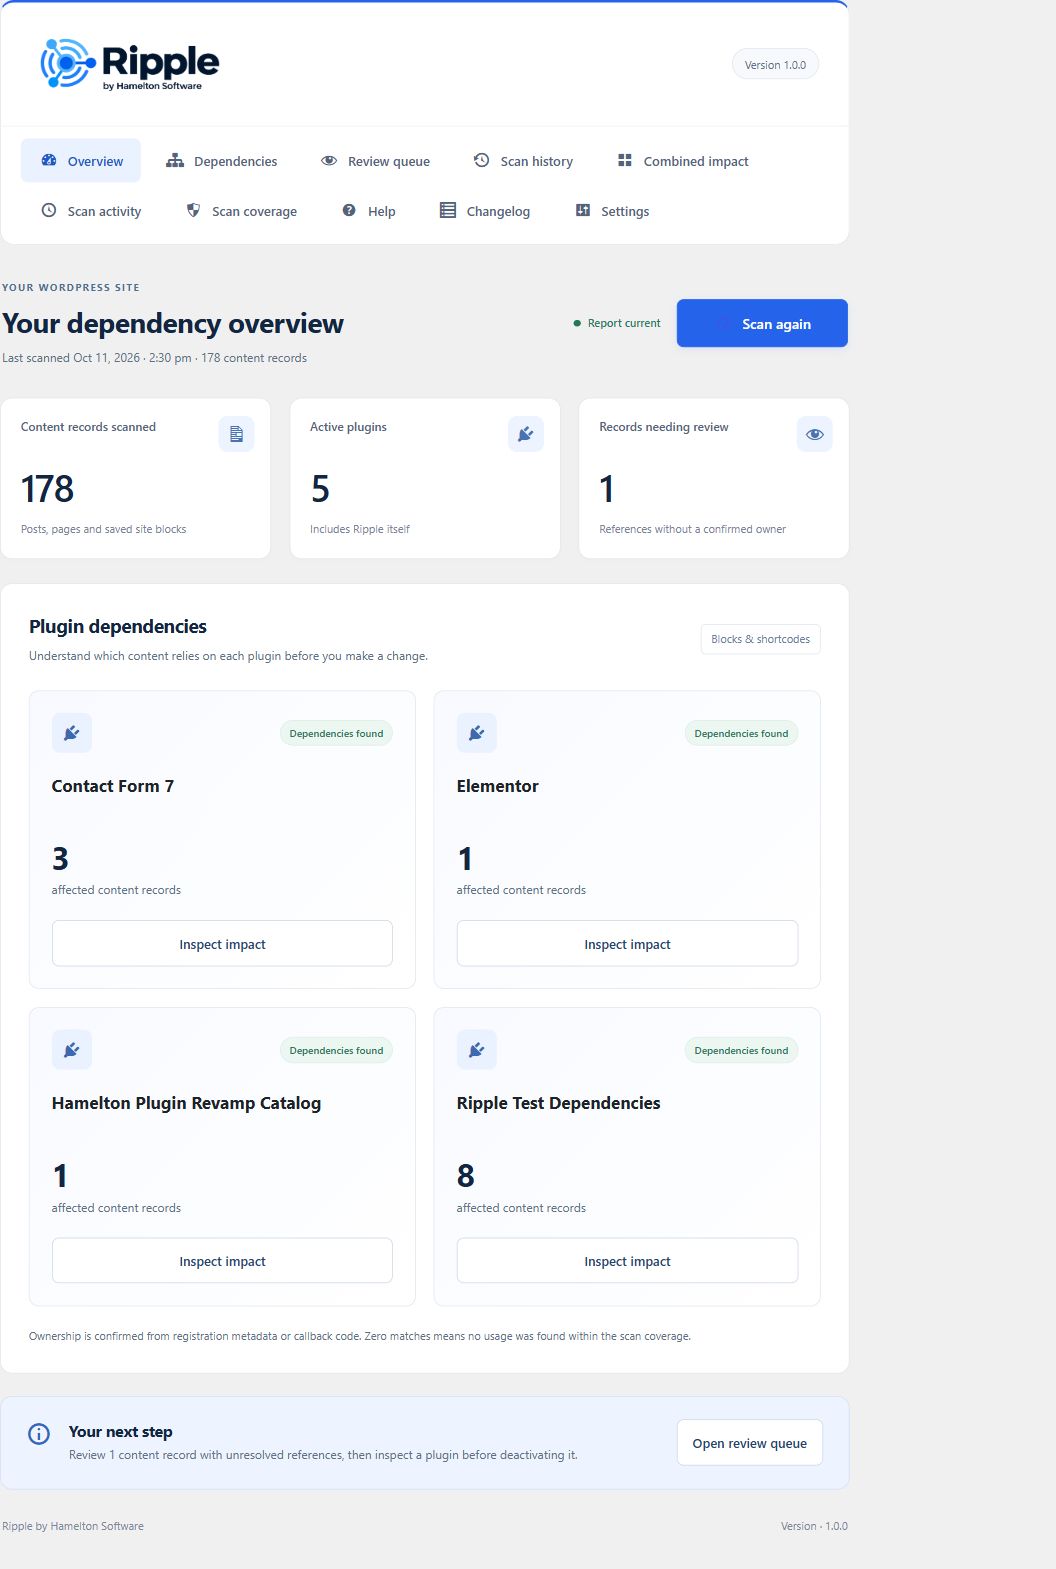Click the Ripple by Hamelton Software footer text
Viewport: 1056px width, 1569px height.
point(73,1526)
